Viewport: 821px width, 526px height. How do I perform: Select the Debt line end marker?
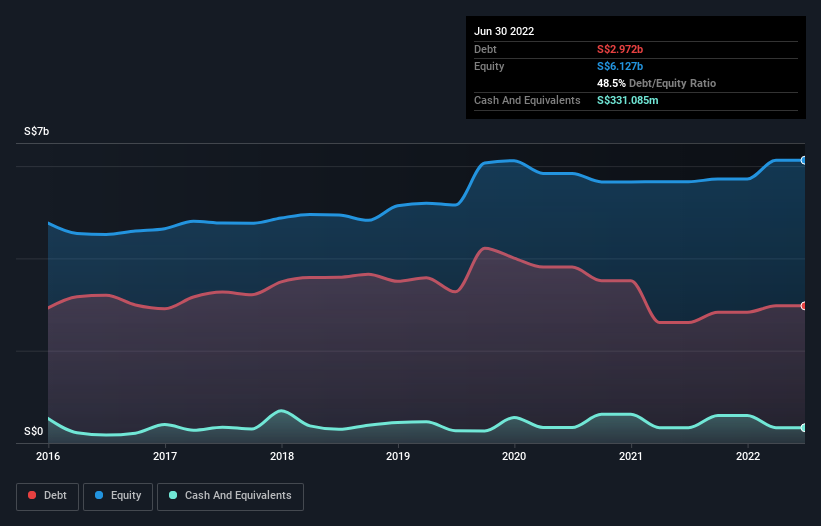(804, 306)
